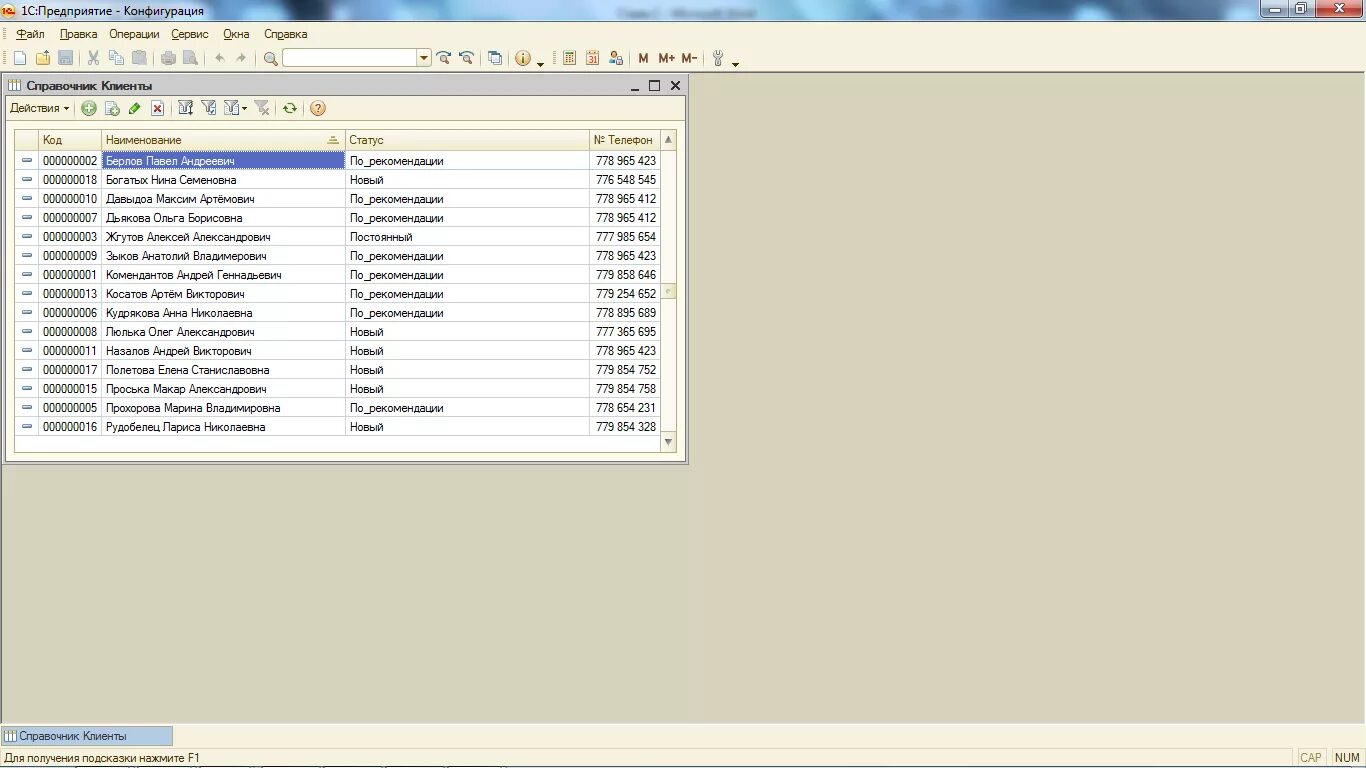
Task: Click the Код column header
Action: click(70, 140)
